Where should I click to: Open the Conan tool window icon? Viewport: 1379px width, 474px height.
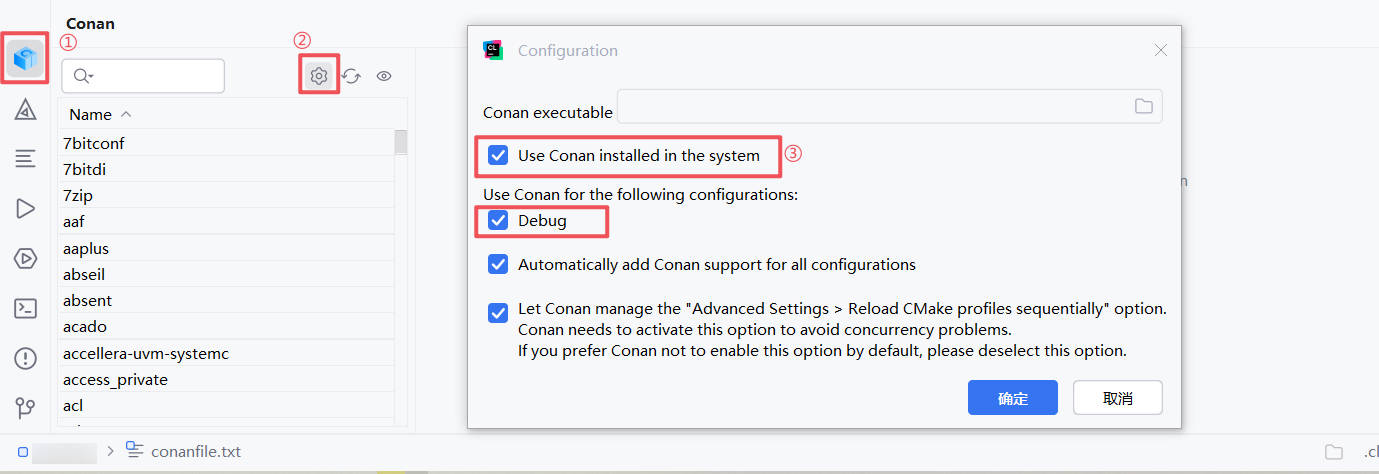(26, 59)
